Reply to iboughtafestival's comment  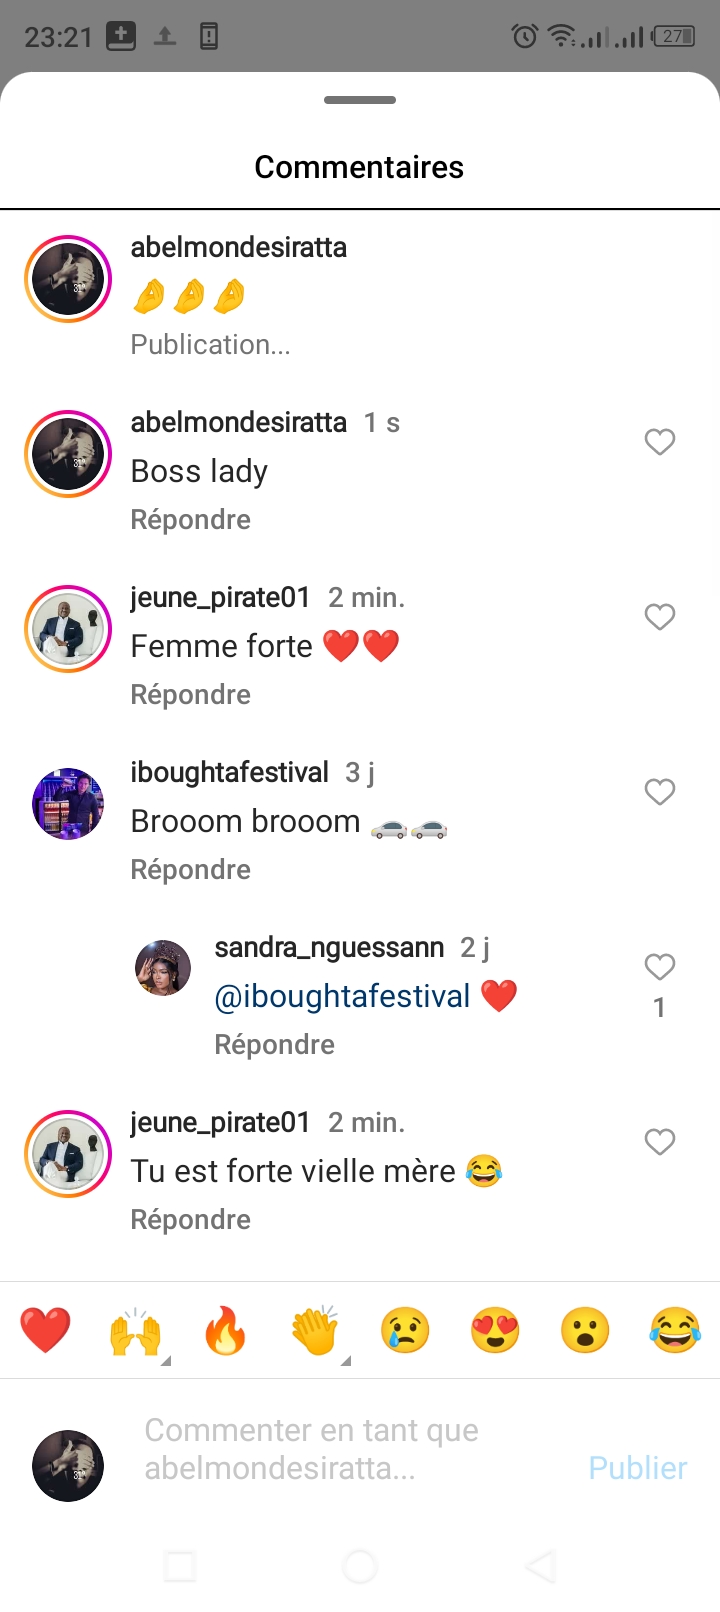pos(191,870)
